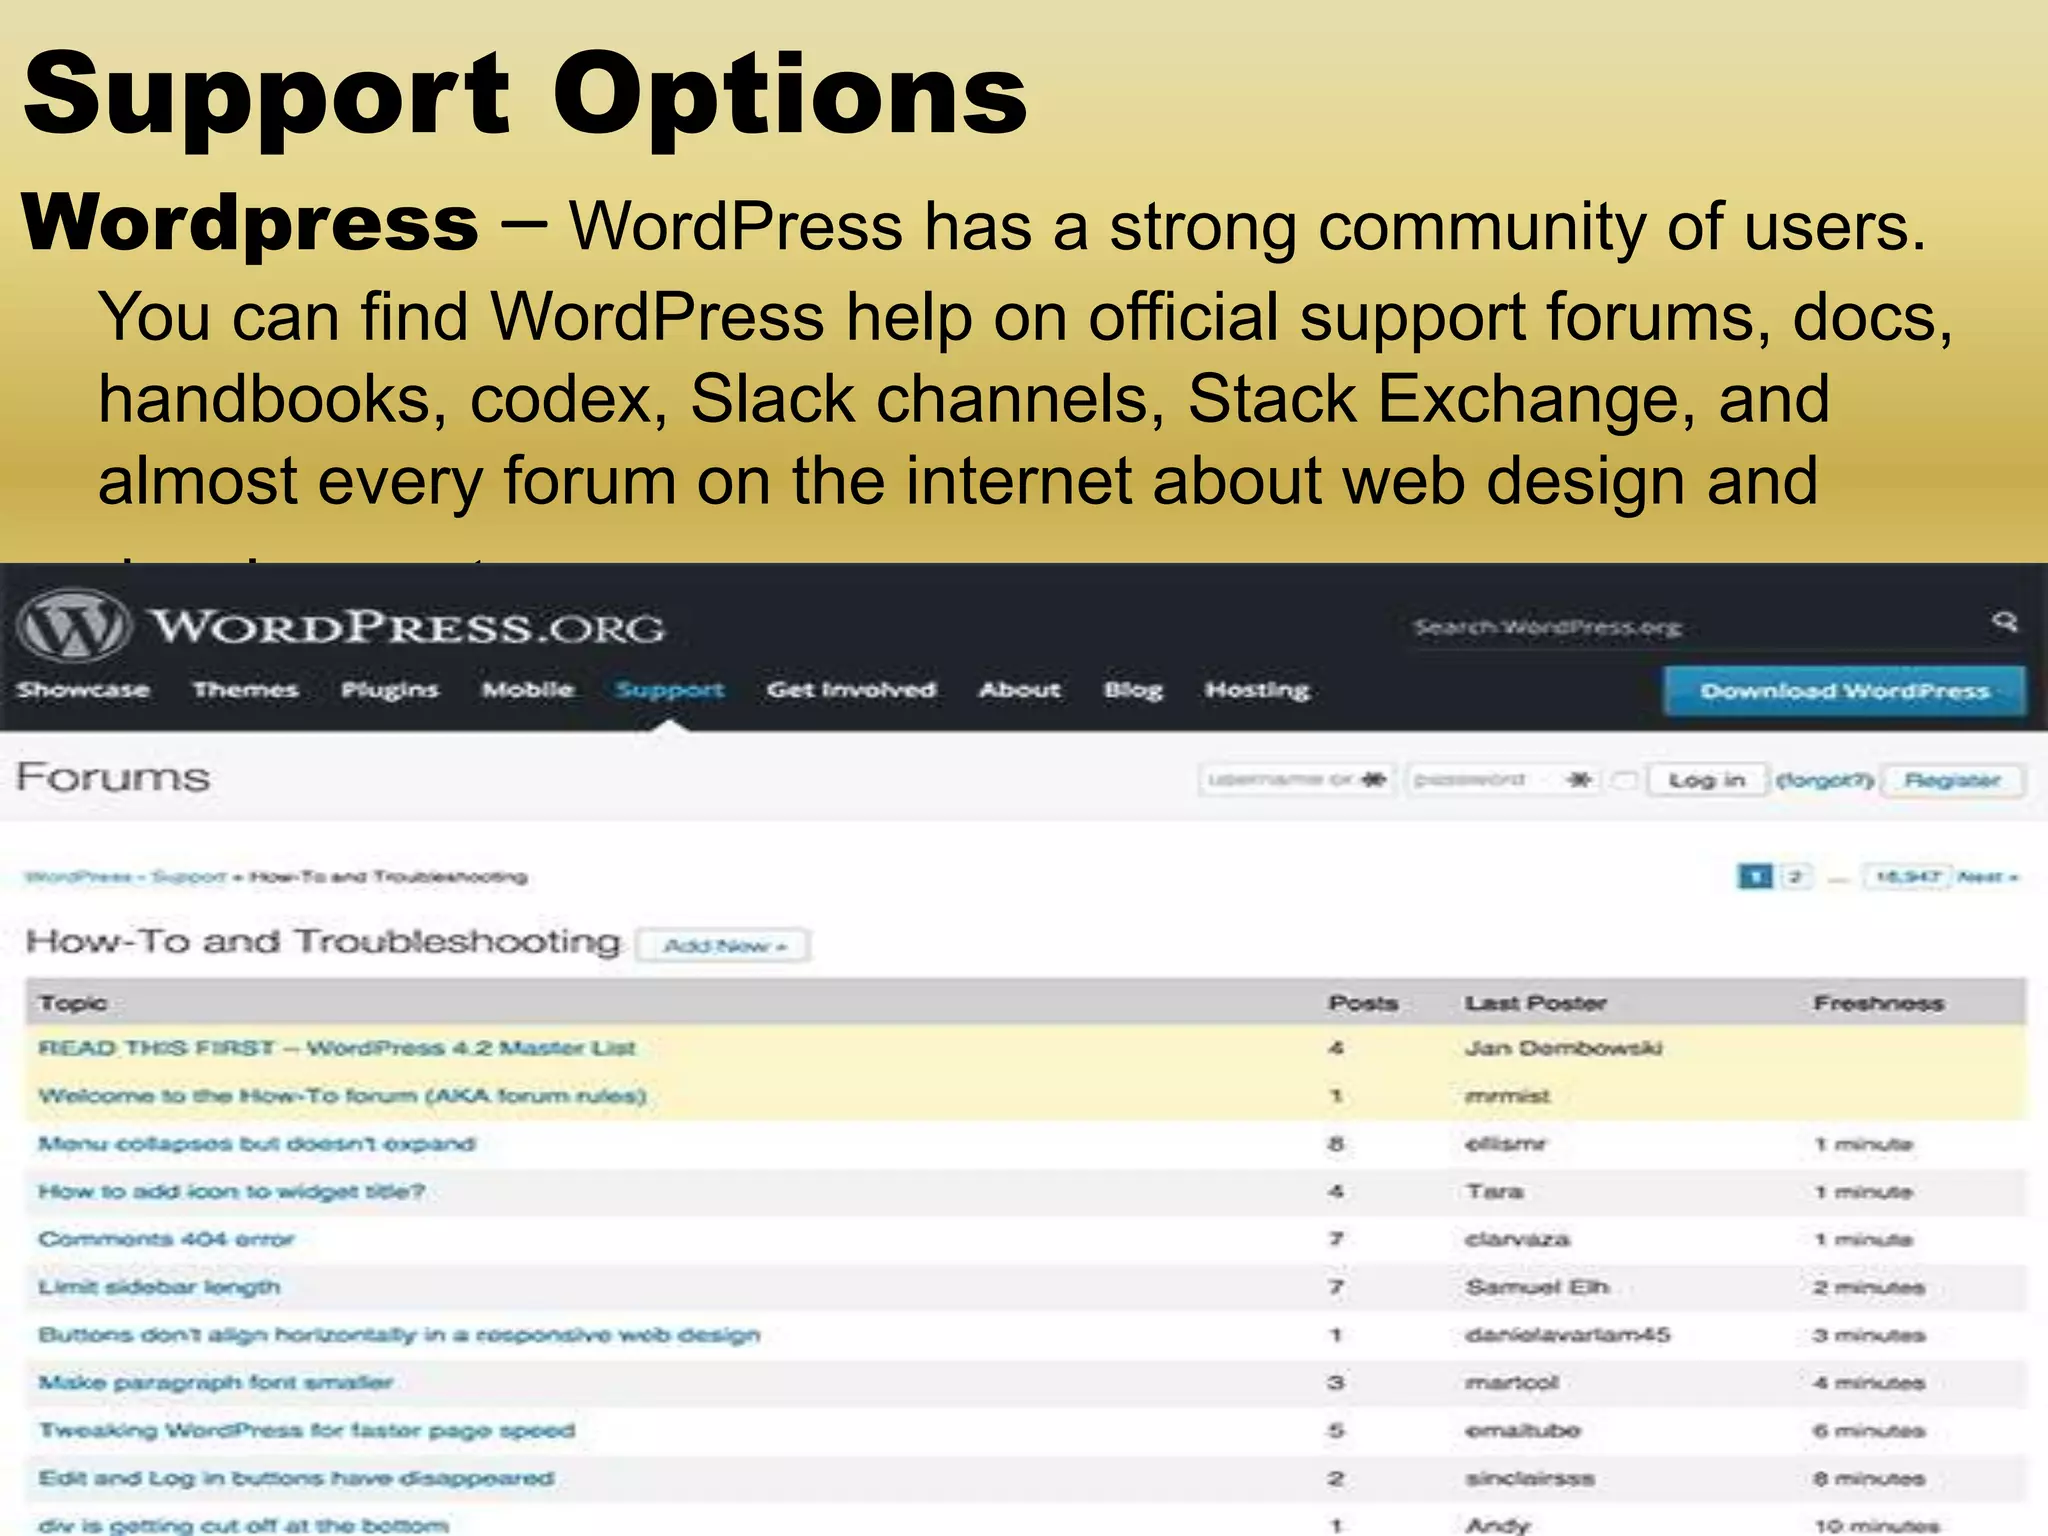The height and width of the screenshot is (1536, 2048).
Task: Open the Get Involved menu item
Action: [x=851, y=690]
